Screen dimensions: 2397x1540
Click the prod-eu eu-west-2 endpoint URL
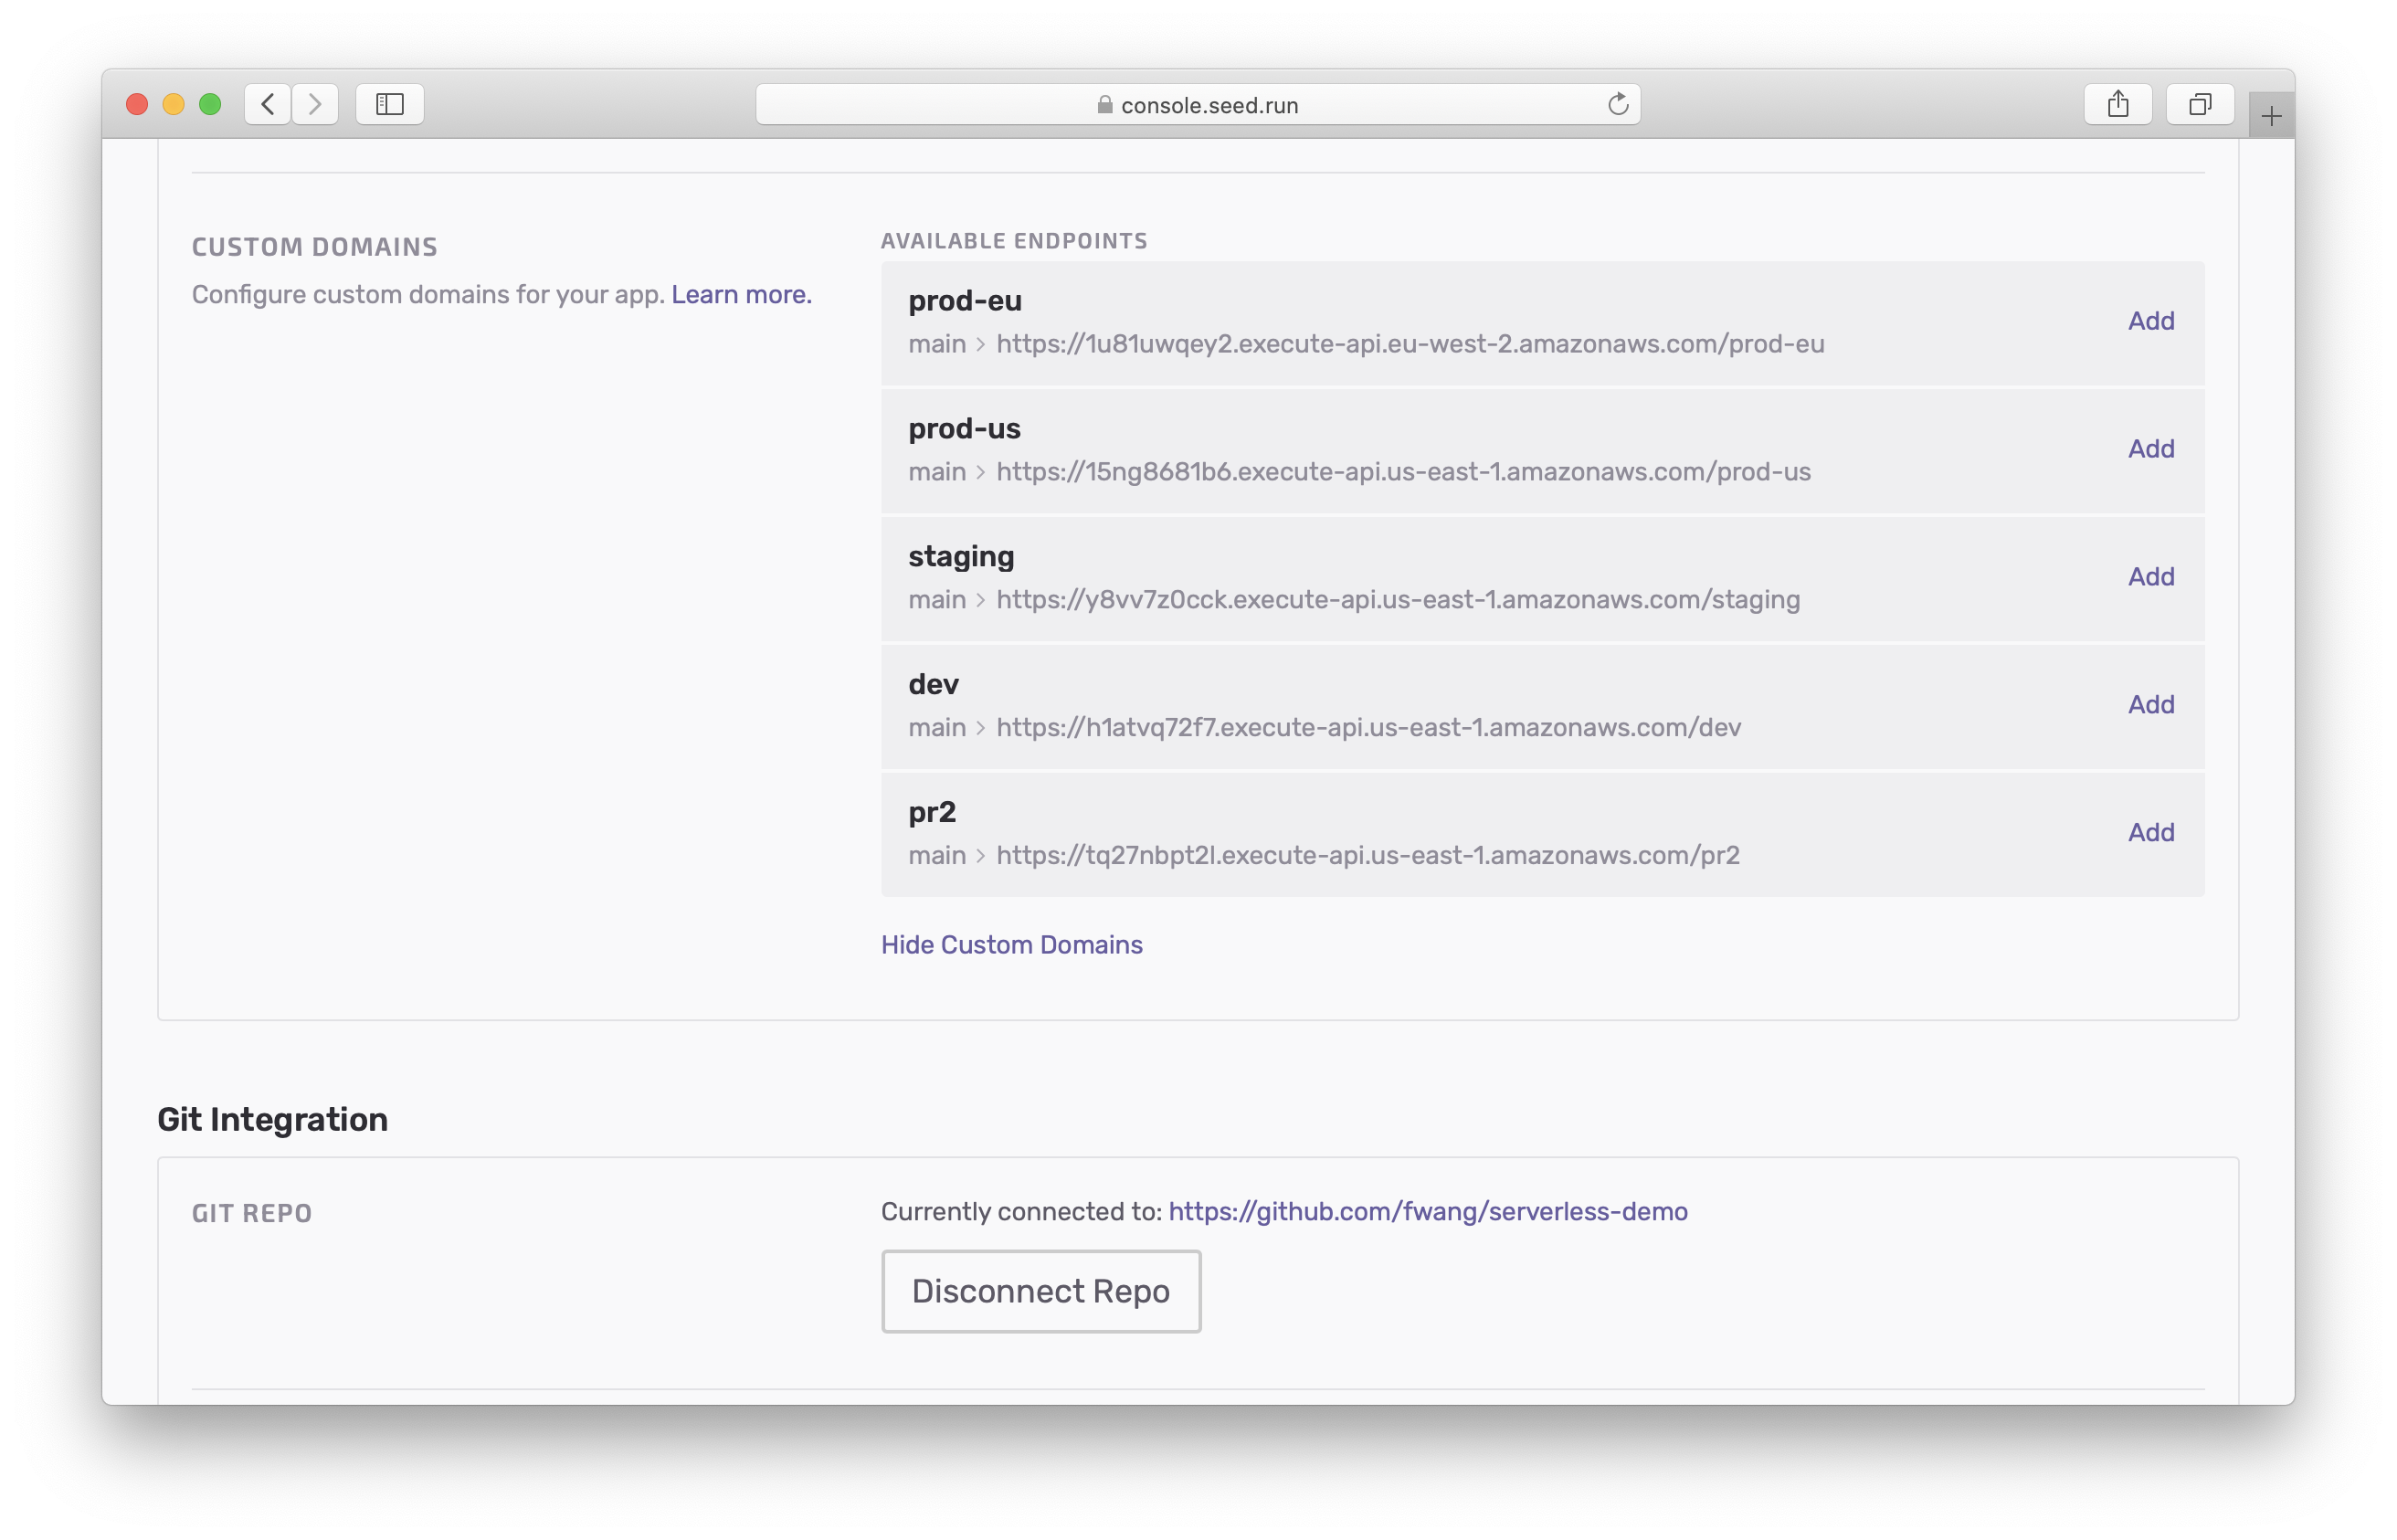pos(1410,344)
